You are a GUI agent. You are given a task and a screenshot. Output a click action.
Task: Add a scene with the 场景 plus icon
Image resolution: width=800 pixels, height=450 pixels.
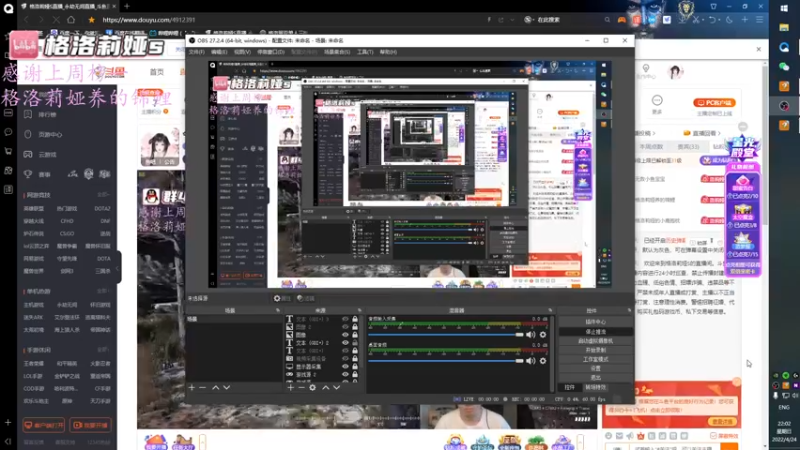(192, 388)
